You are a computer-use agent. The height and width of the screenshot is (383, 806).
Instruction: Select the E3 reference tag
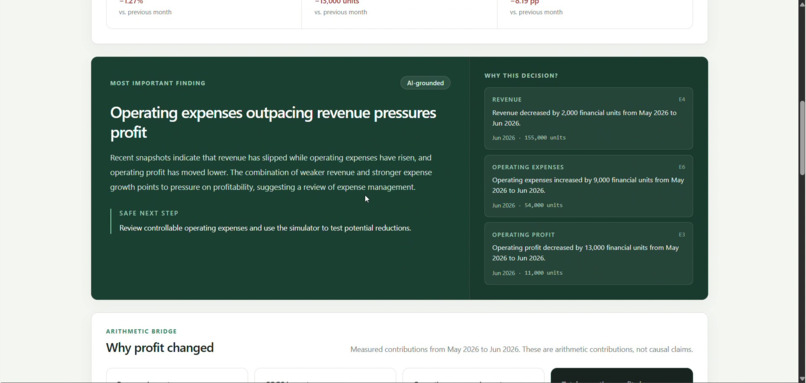(682, 234)
